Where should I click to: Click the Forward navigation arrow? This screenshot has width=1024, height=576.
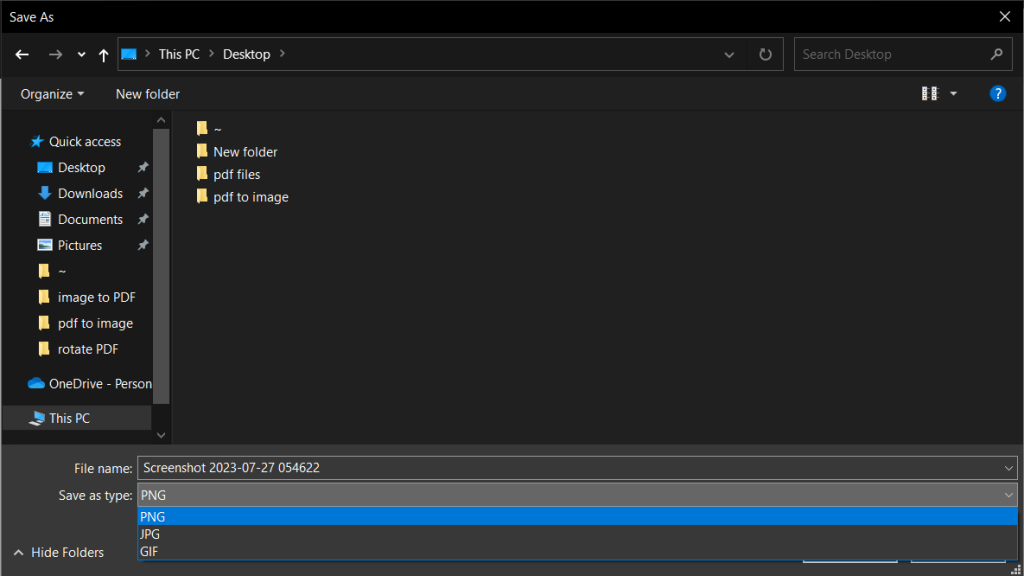[55, 54]
